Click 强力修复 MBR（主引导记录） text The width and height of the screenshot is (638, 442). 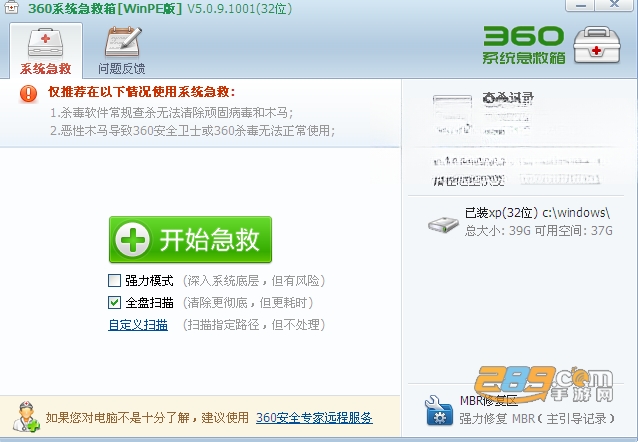(537, 418)
